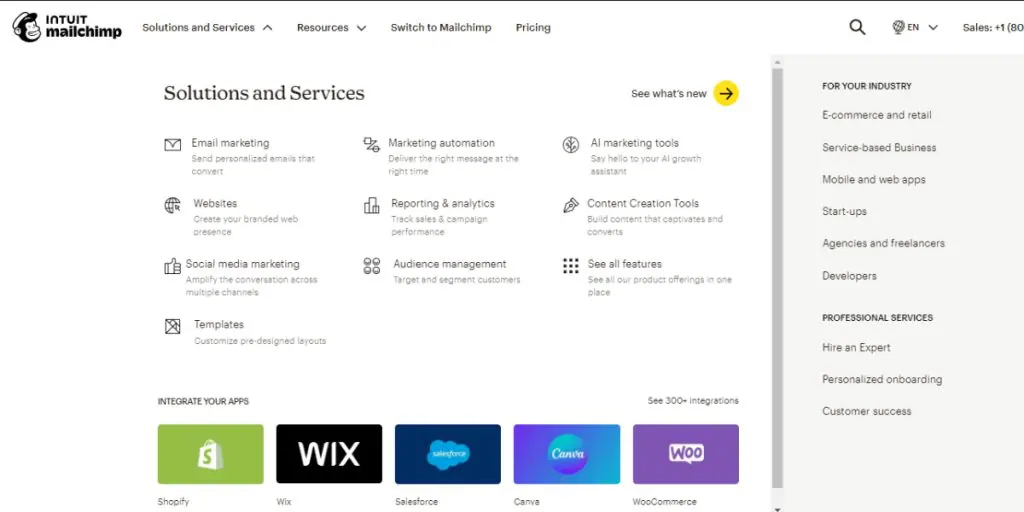Open the EN language selector
This screenshot has width=1024, height=512.
point(915,28)
